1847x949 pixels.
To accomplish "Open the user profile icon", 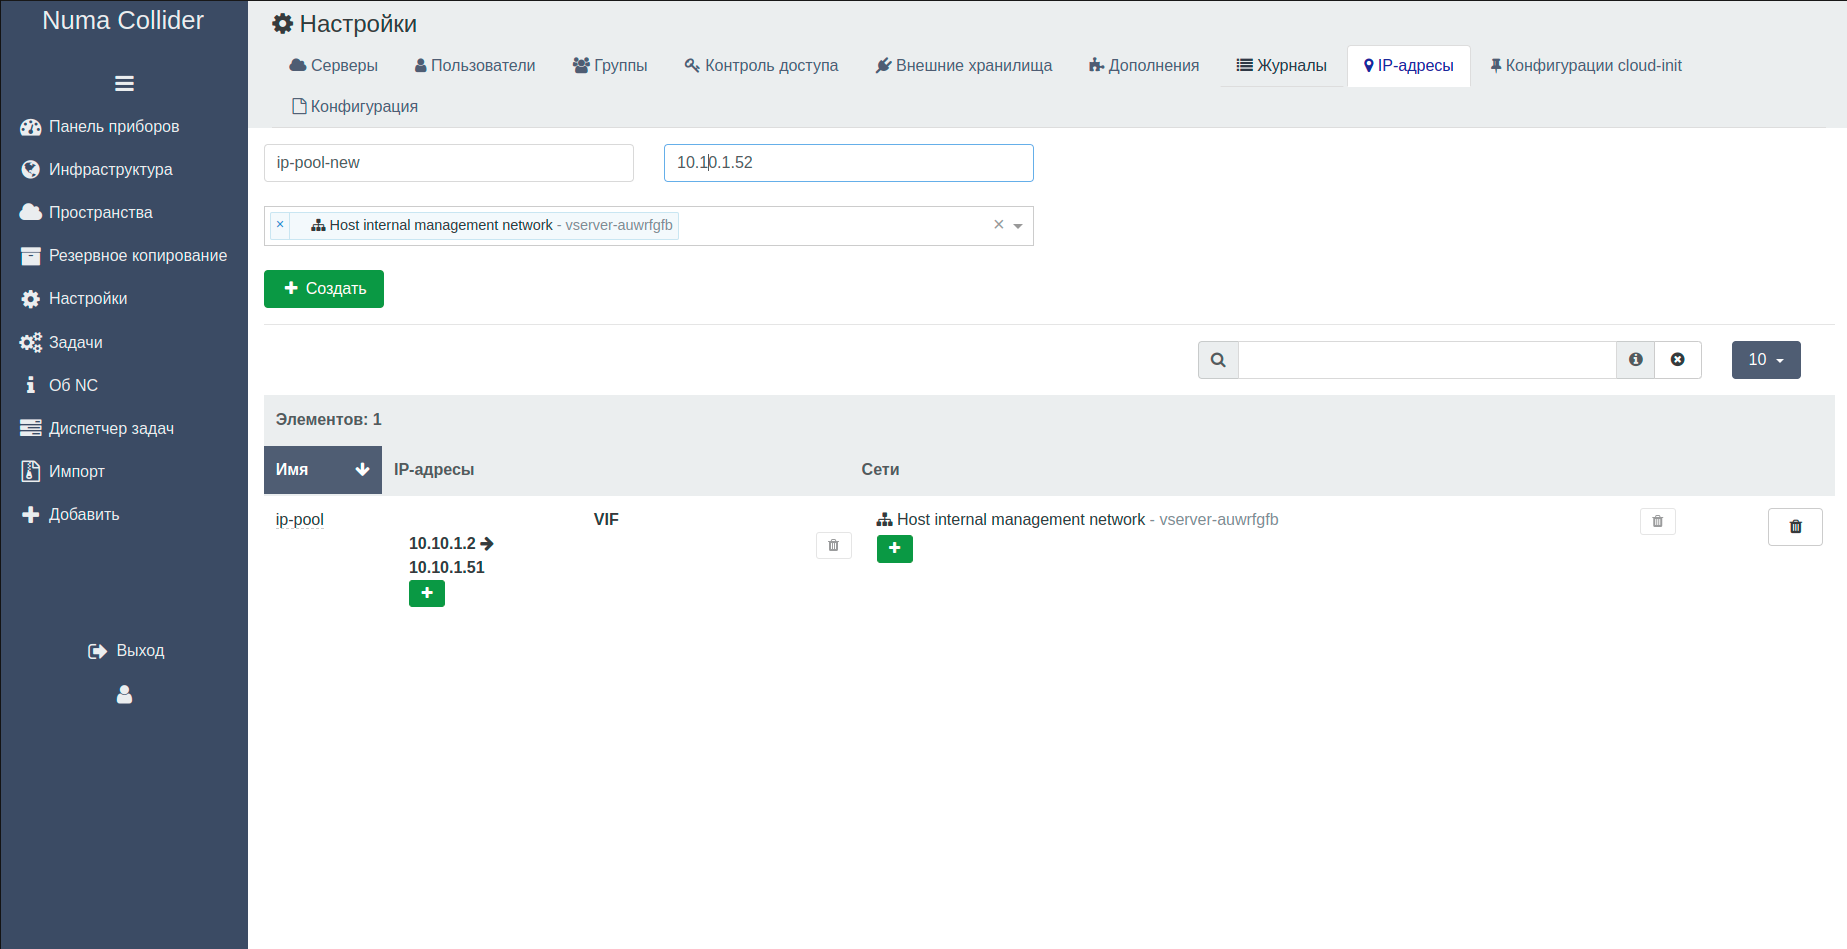I will coord(124,694).
